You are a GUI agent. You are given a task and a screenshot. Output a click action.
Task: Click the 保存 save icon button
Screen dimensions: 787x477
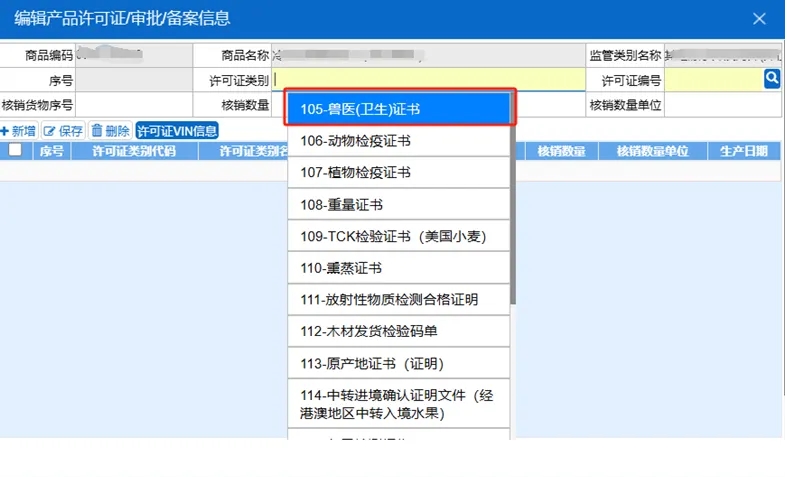pyautogui.click(x=63, y=131)
